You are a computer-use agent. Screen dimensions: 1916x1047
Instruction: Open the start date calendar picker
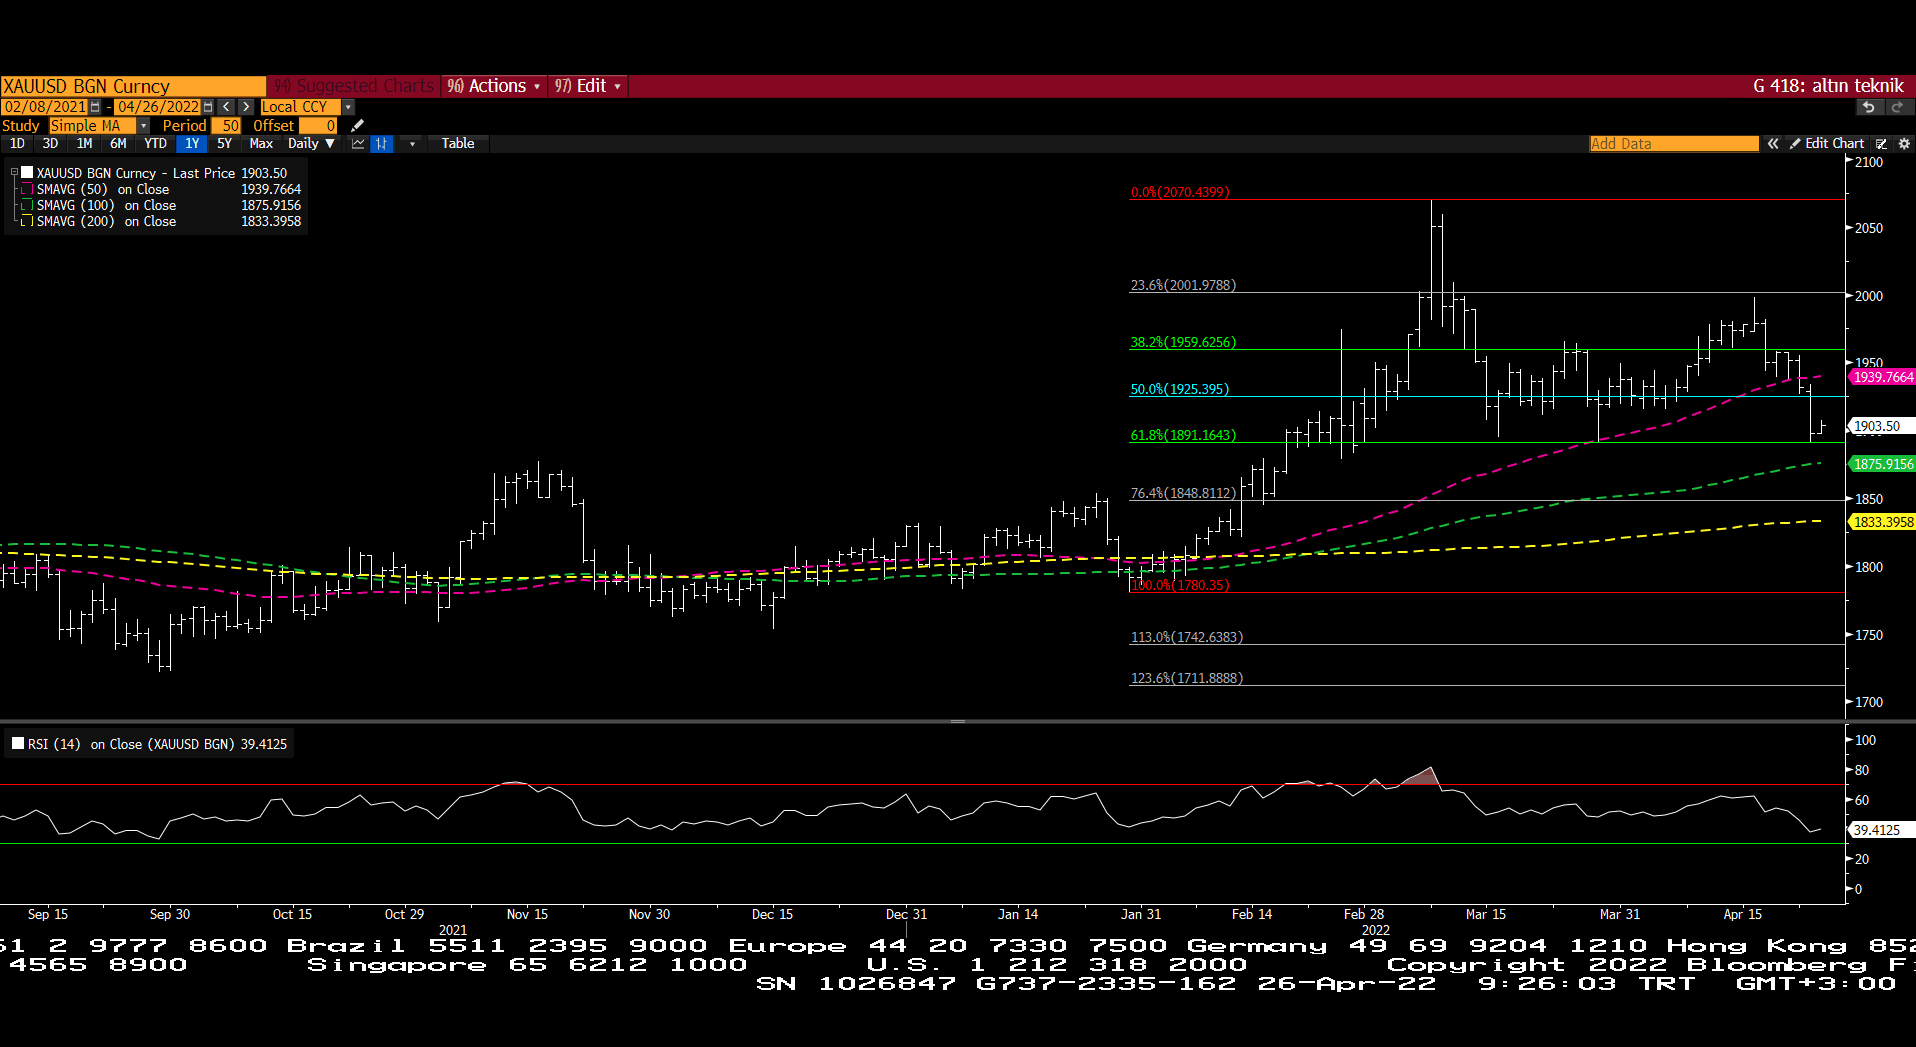[x=95, y=107]
